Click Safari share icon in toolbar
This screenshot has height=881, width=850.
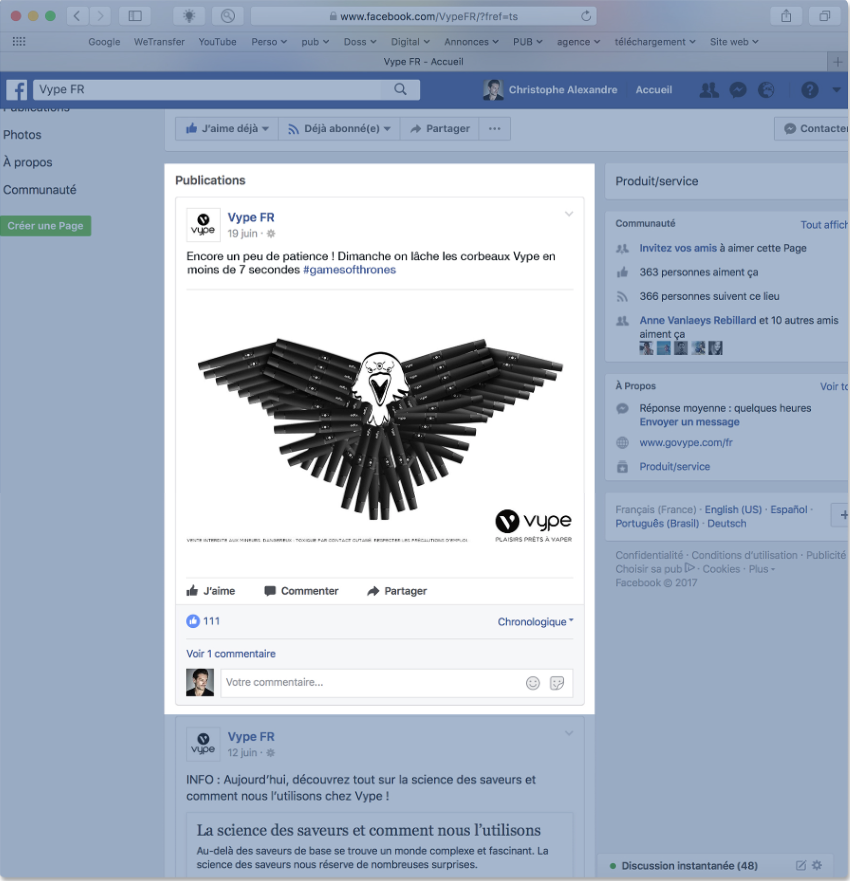click(x=786, y=16)
